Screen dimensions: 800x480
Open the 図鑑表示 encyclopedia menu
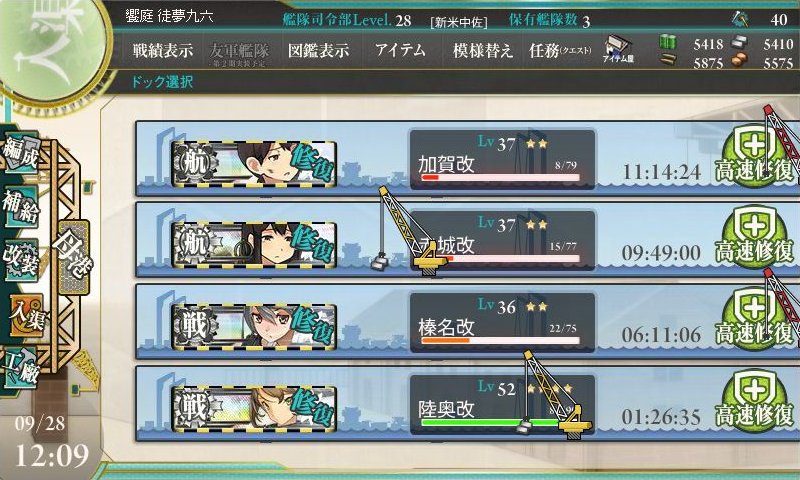(318, 50)
